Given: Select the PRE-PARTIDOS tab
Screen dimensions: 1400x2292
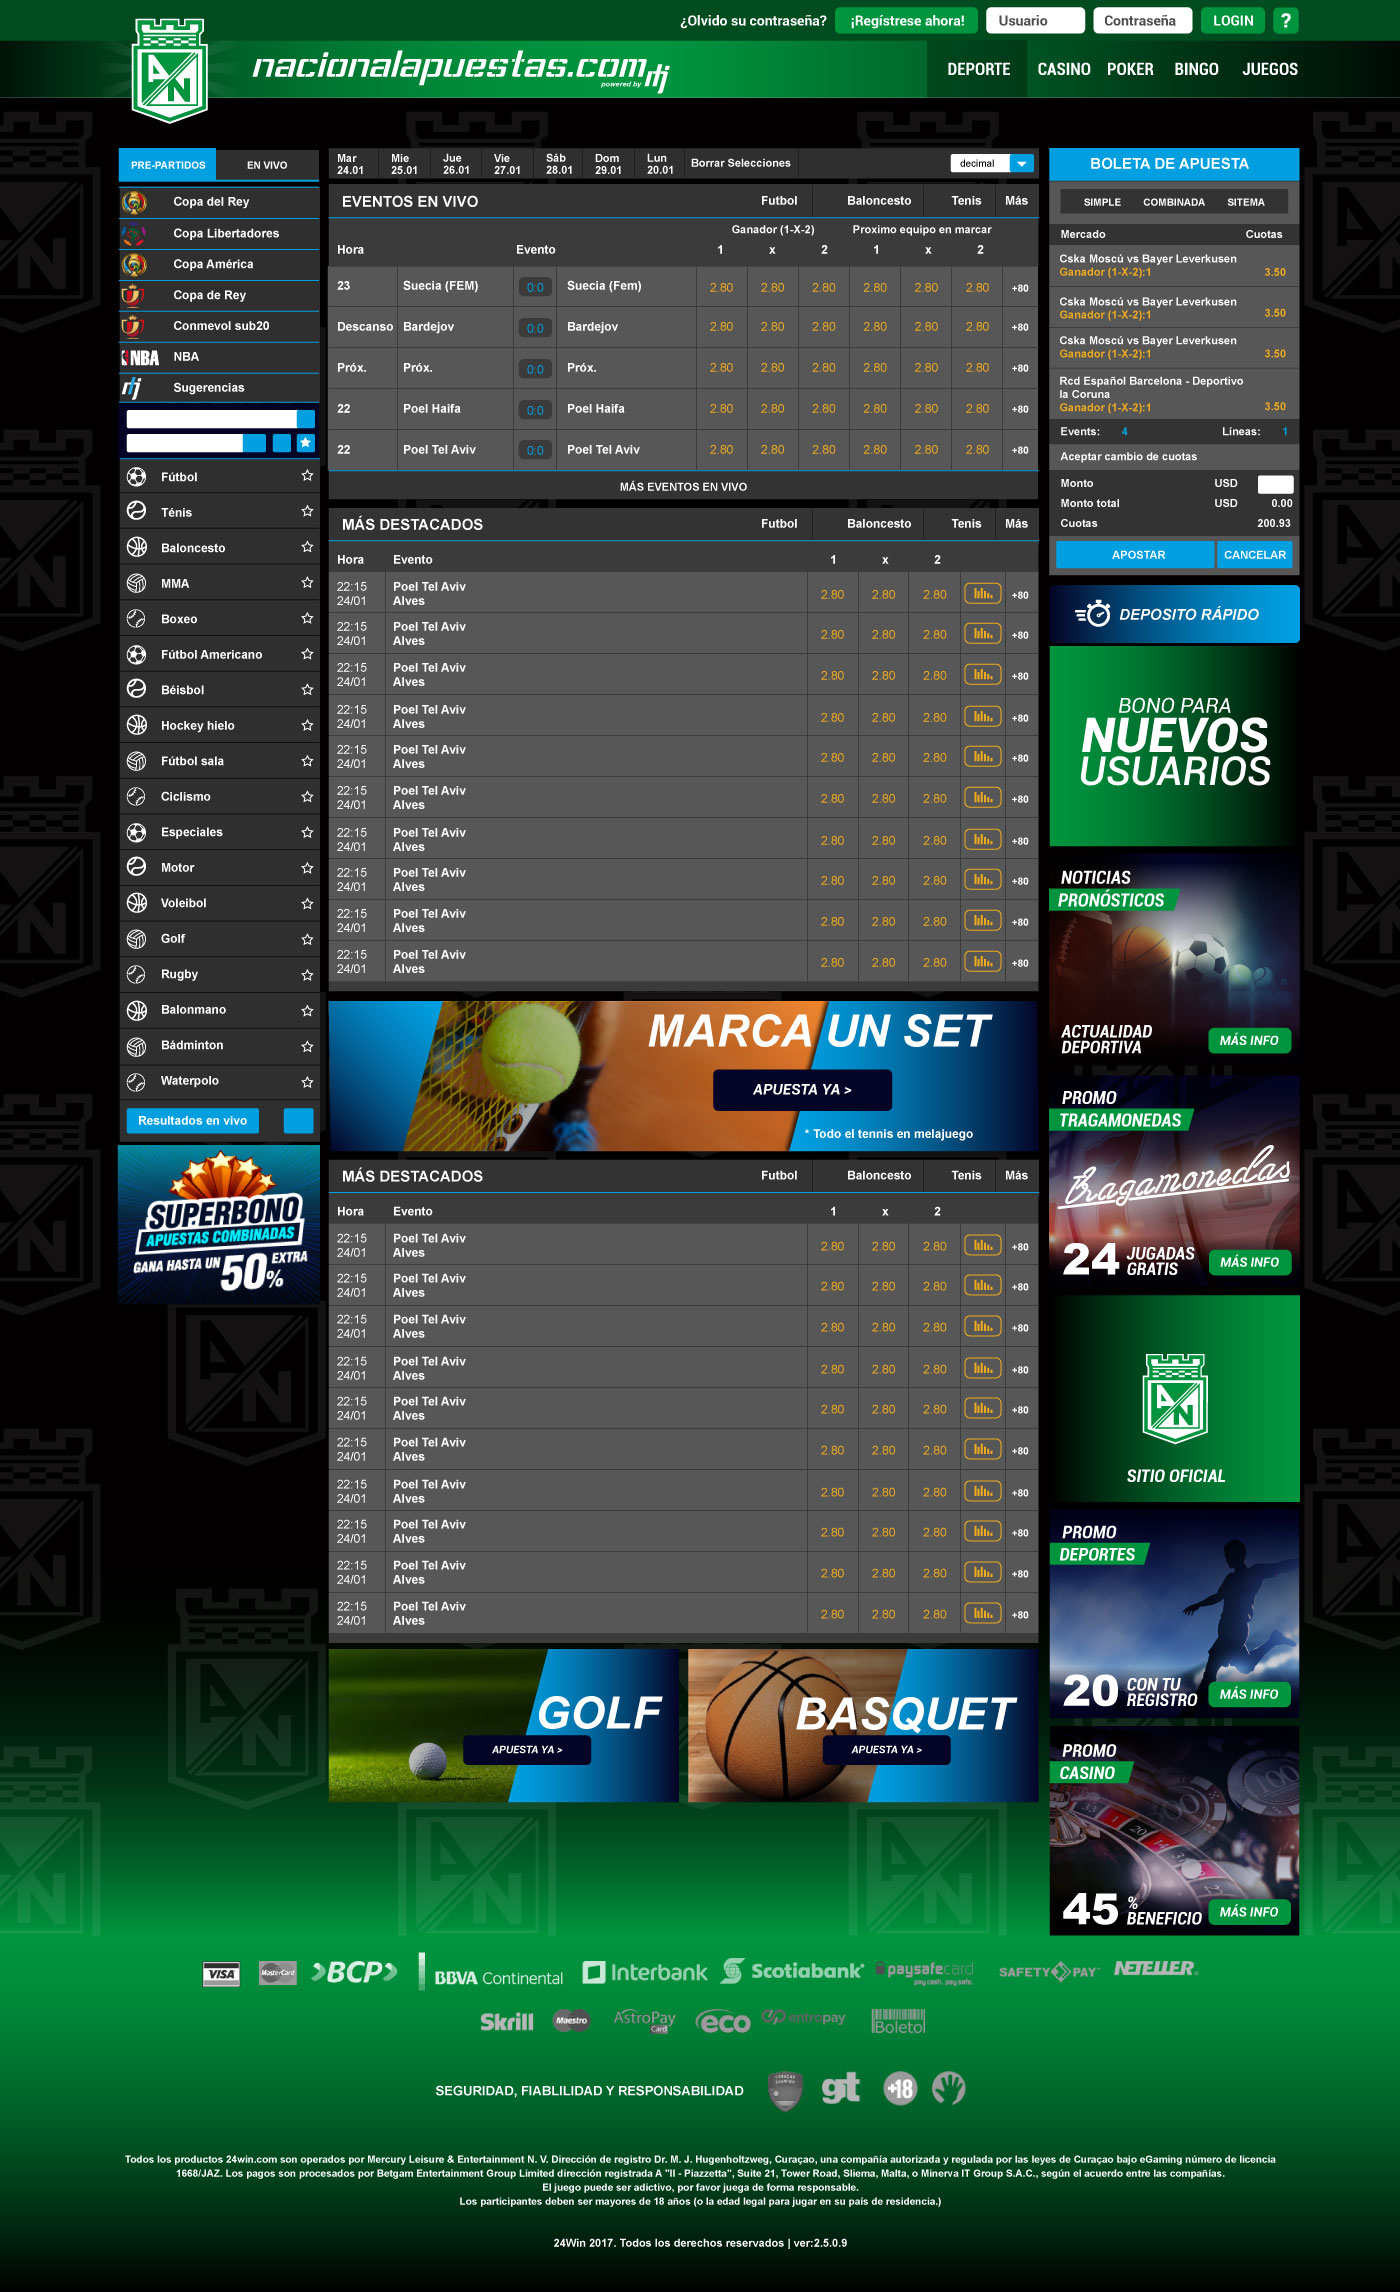Looking at the screenshot, I should tap(168, 165).
